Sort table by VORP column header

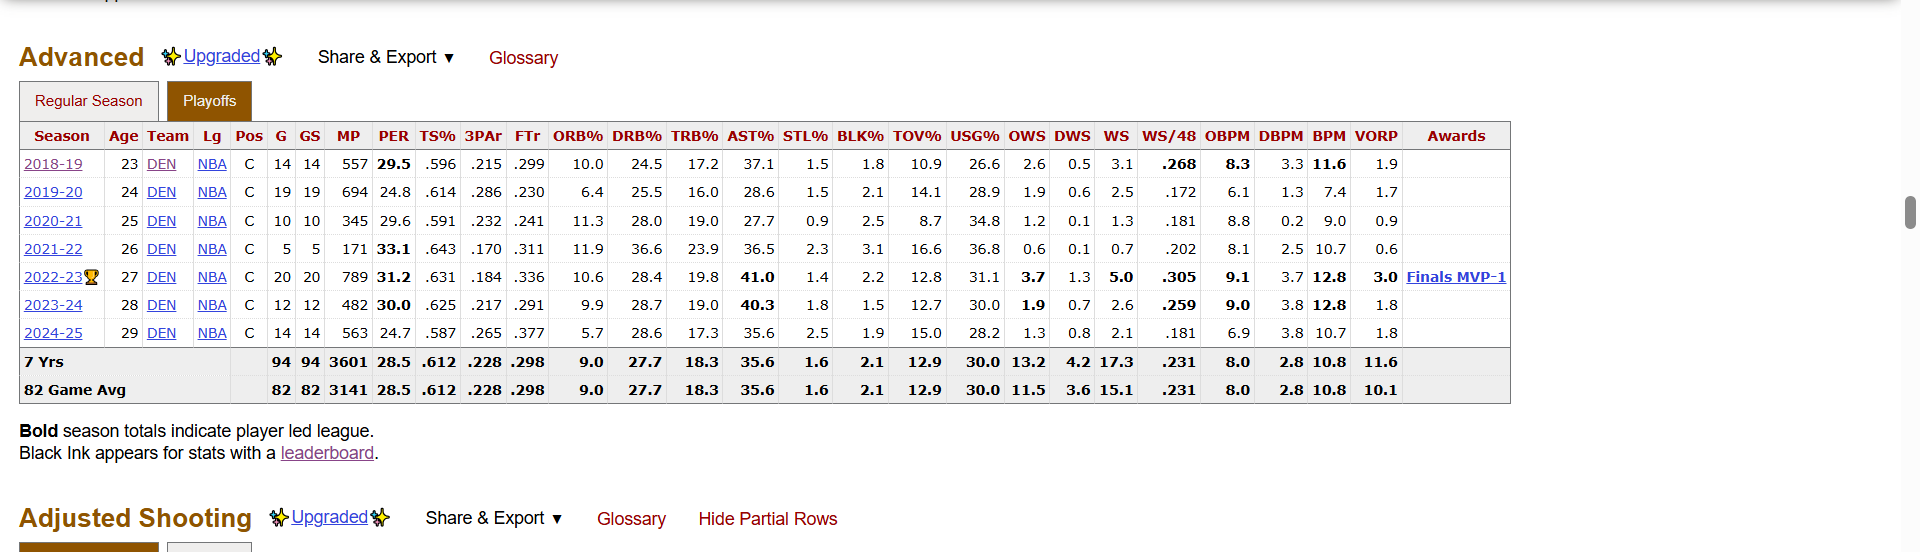tap(1376, 136)
